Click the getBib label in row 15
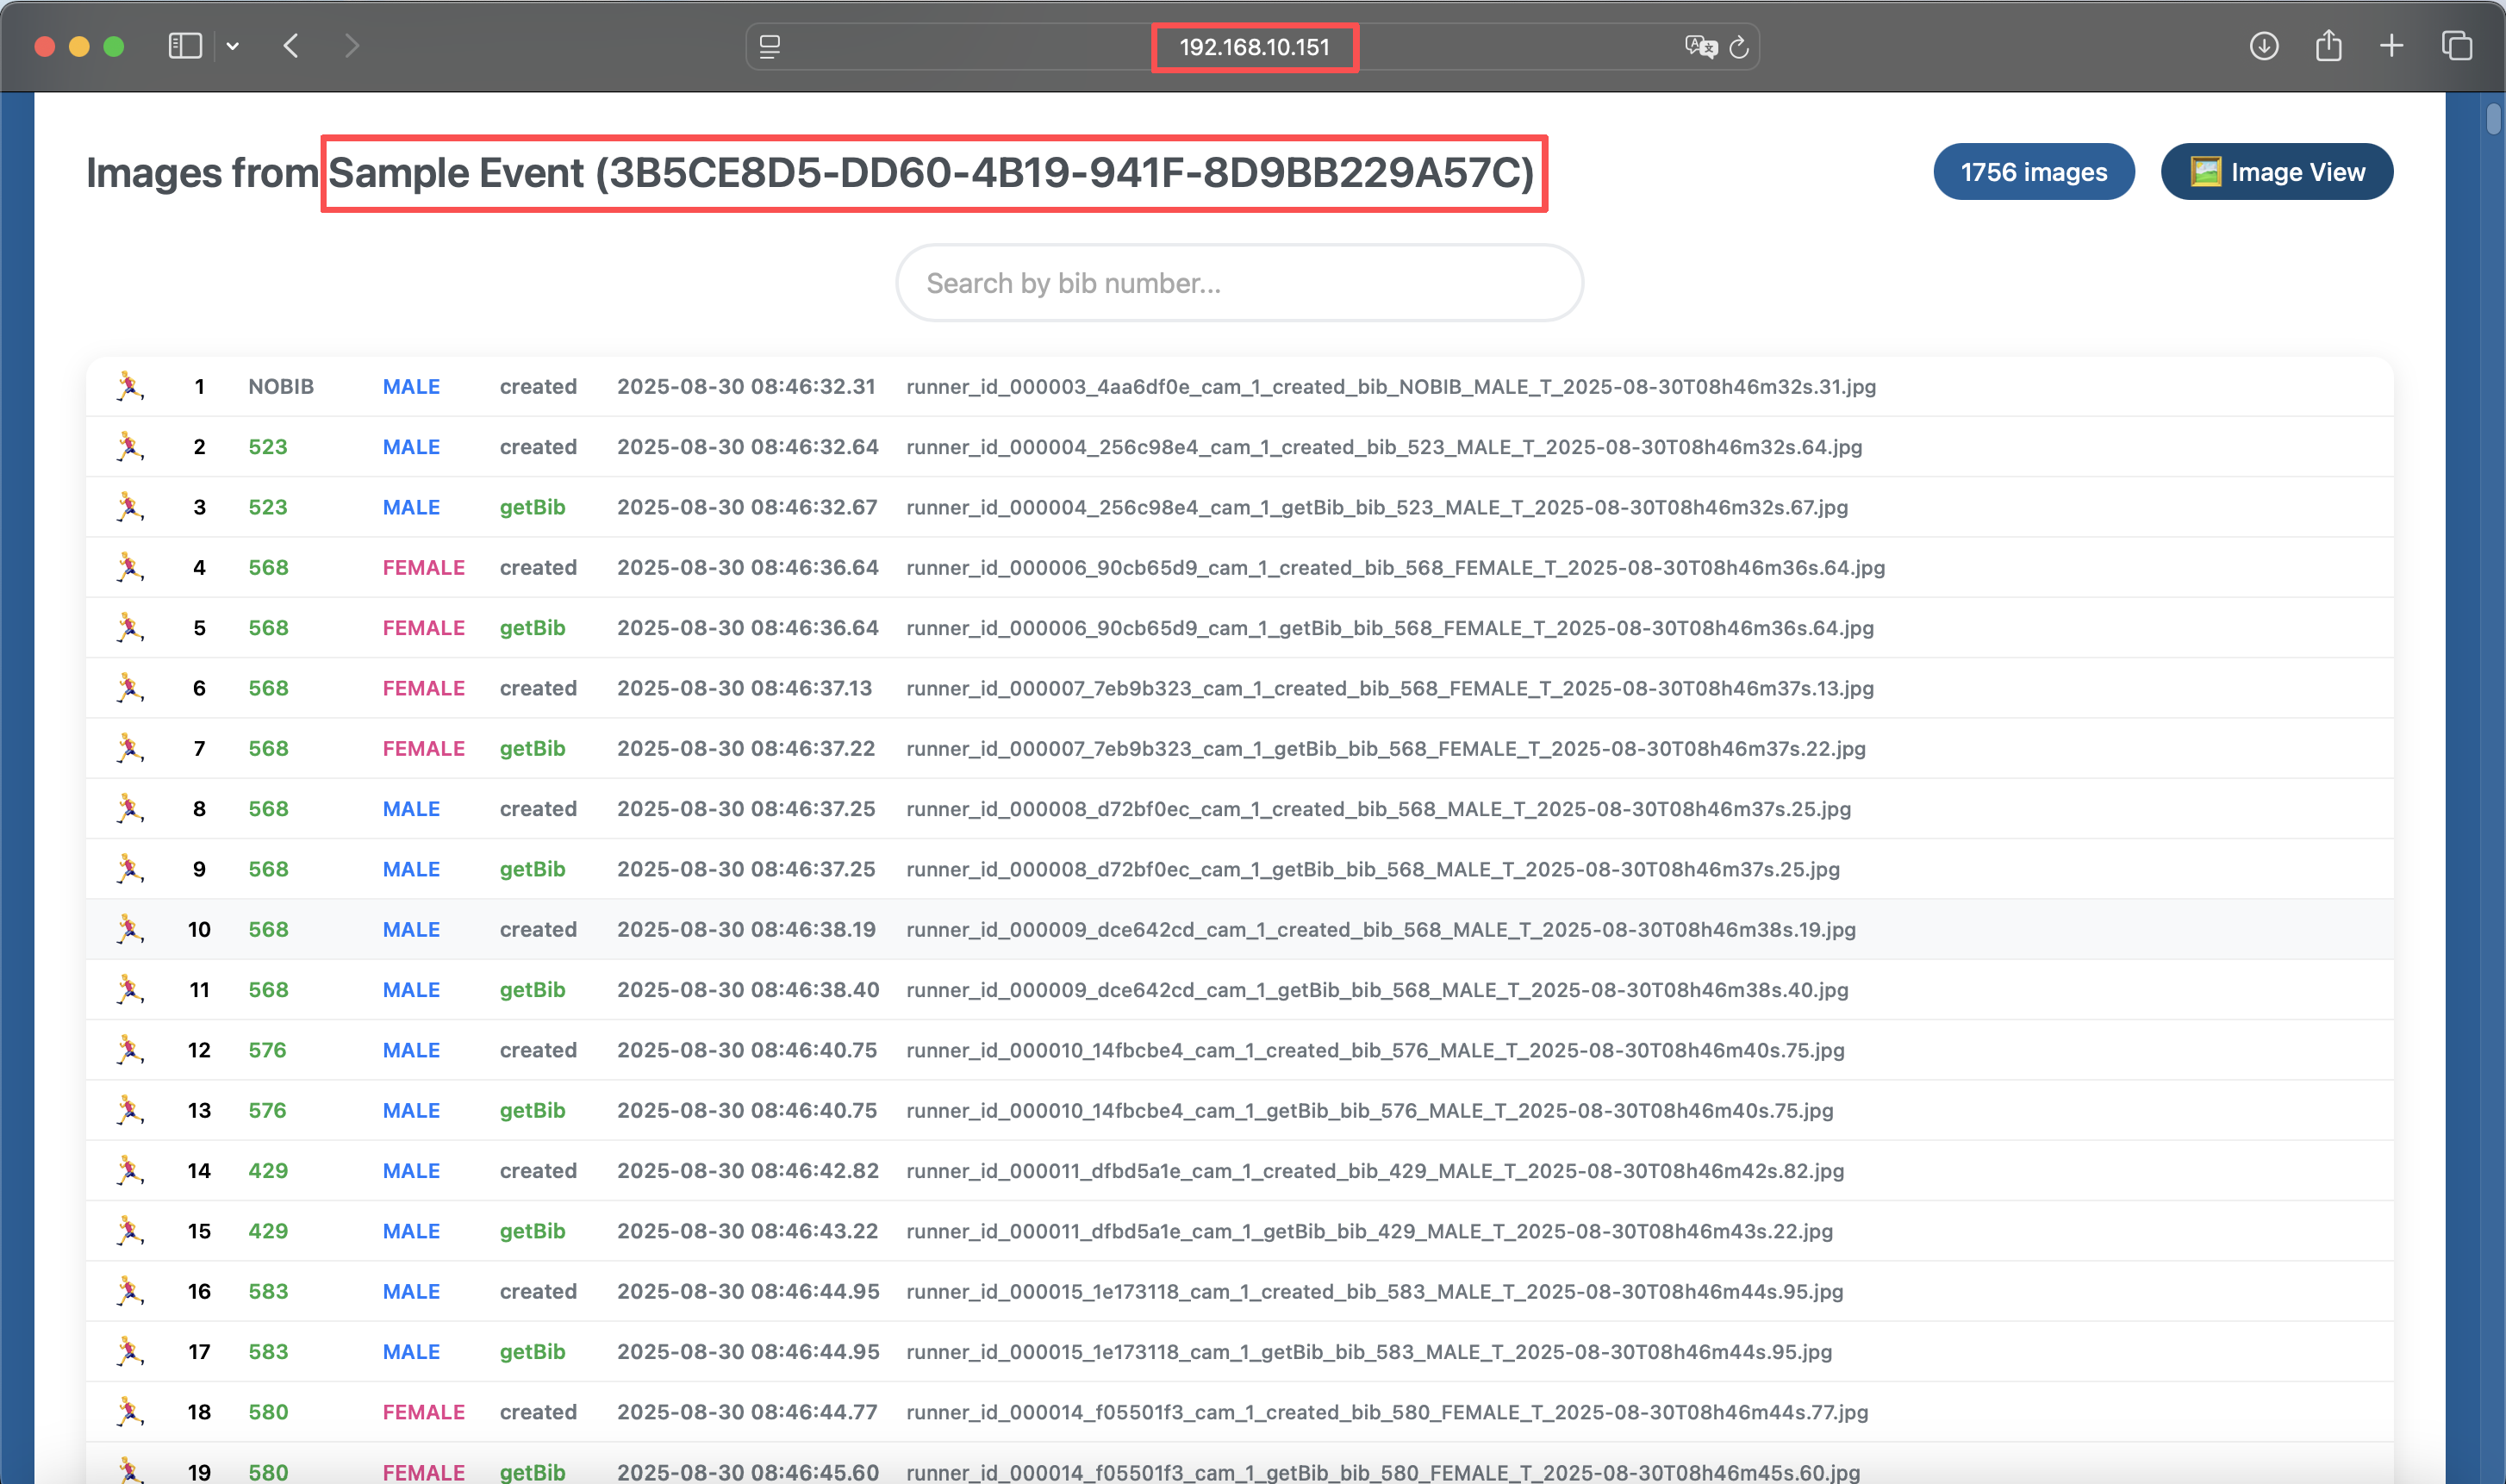2506x1484 pixels. (532, 1231)
